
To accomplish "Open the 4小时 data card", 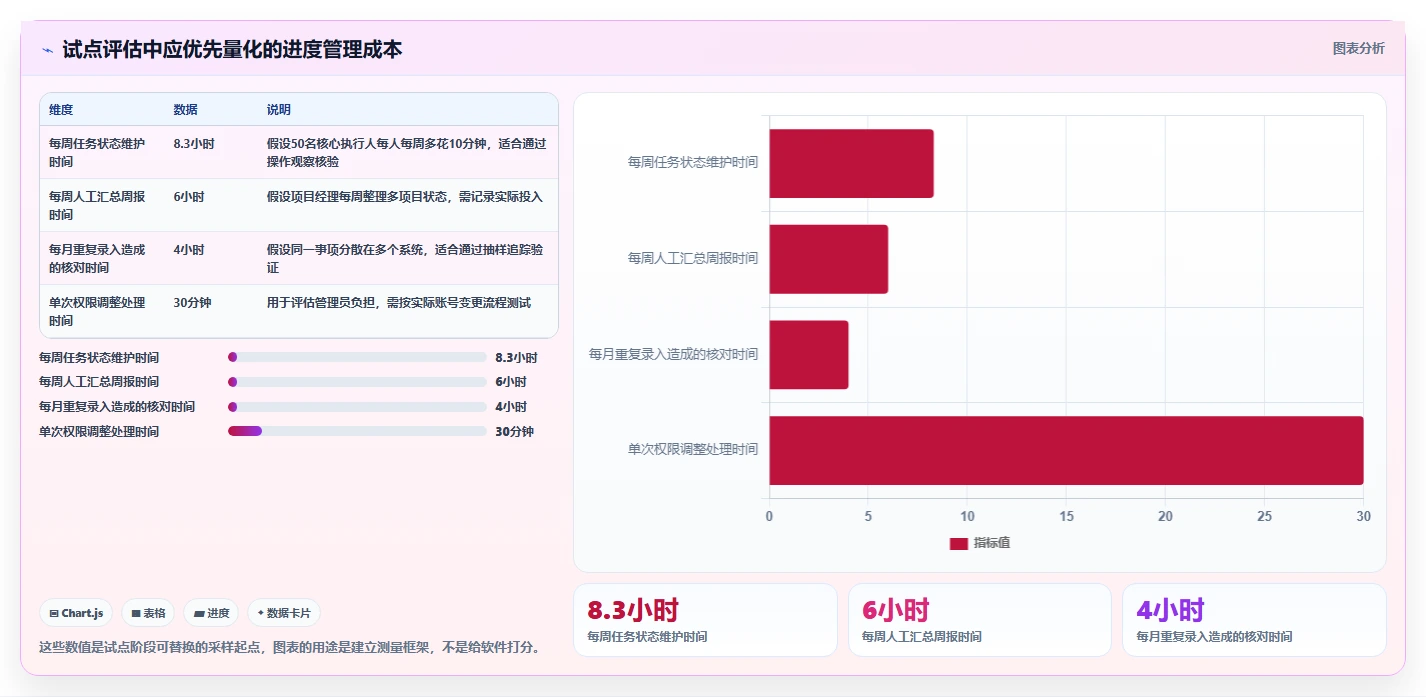I will (1254, 620).
